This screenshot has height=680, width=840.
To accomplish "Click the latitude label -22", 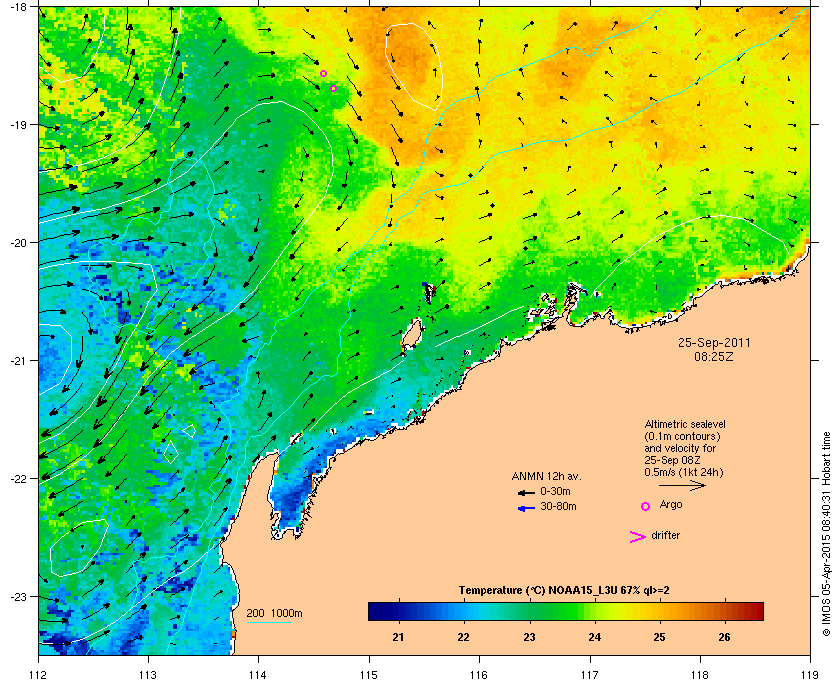I will [17, 479].
